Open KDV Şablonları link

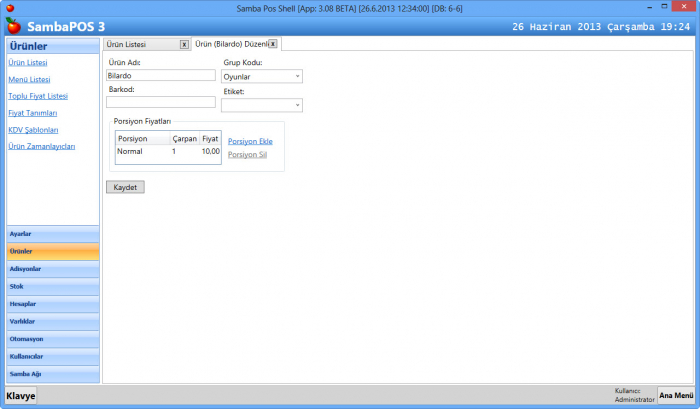click(33, 130)
